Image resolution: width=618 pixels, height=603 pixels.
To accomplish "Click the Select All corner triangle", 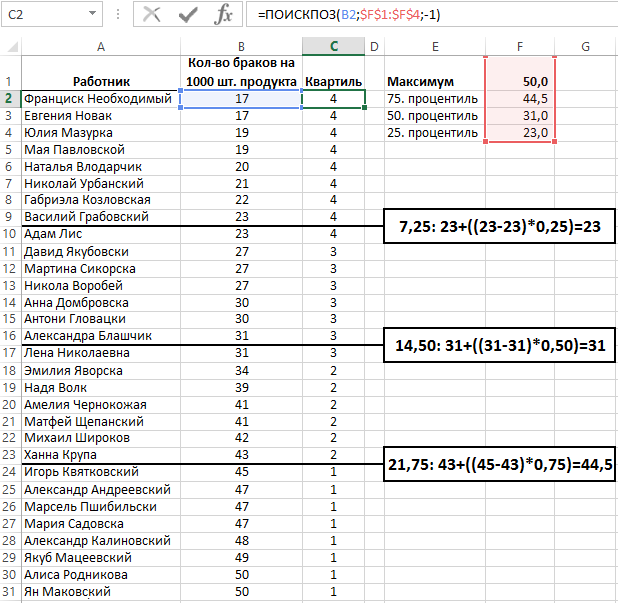I will click(10, 47).
